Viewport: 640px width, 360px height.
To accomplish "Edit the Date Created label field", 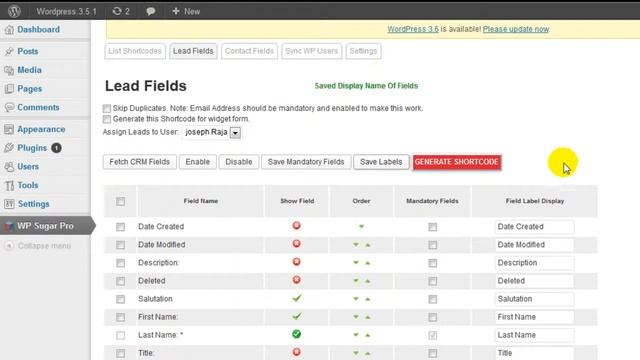I will [x=534, y=227].
